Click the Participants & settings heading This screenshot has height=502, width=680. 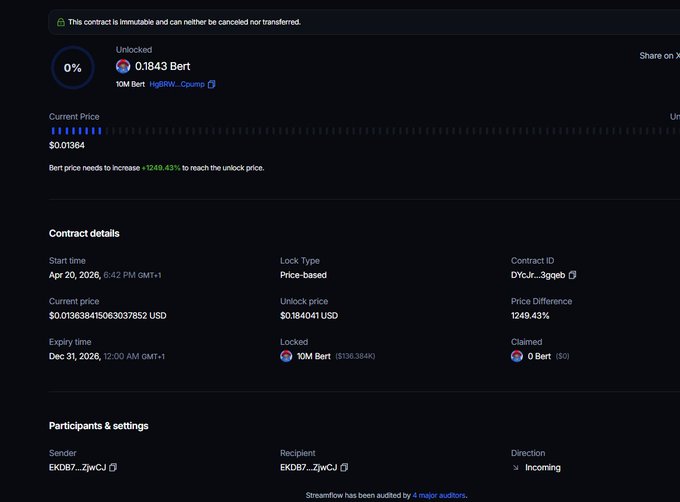pos(99,426)
